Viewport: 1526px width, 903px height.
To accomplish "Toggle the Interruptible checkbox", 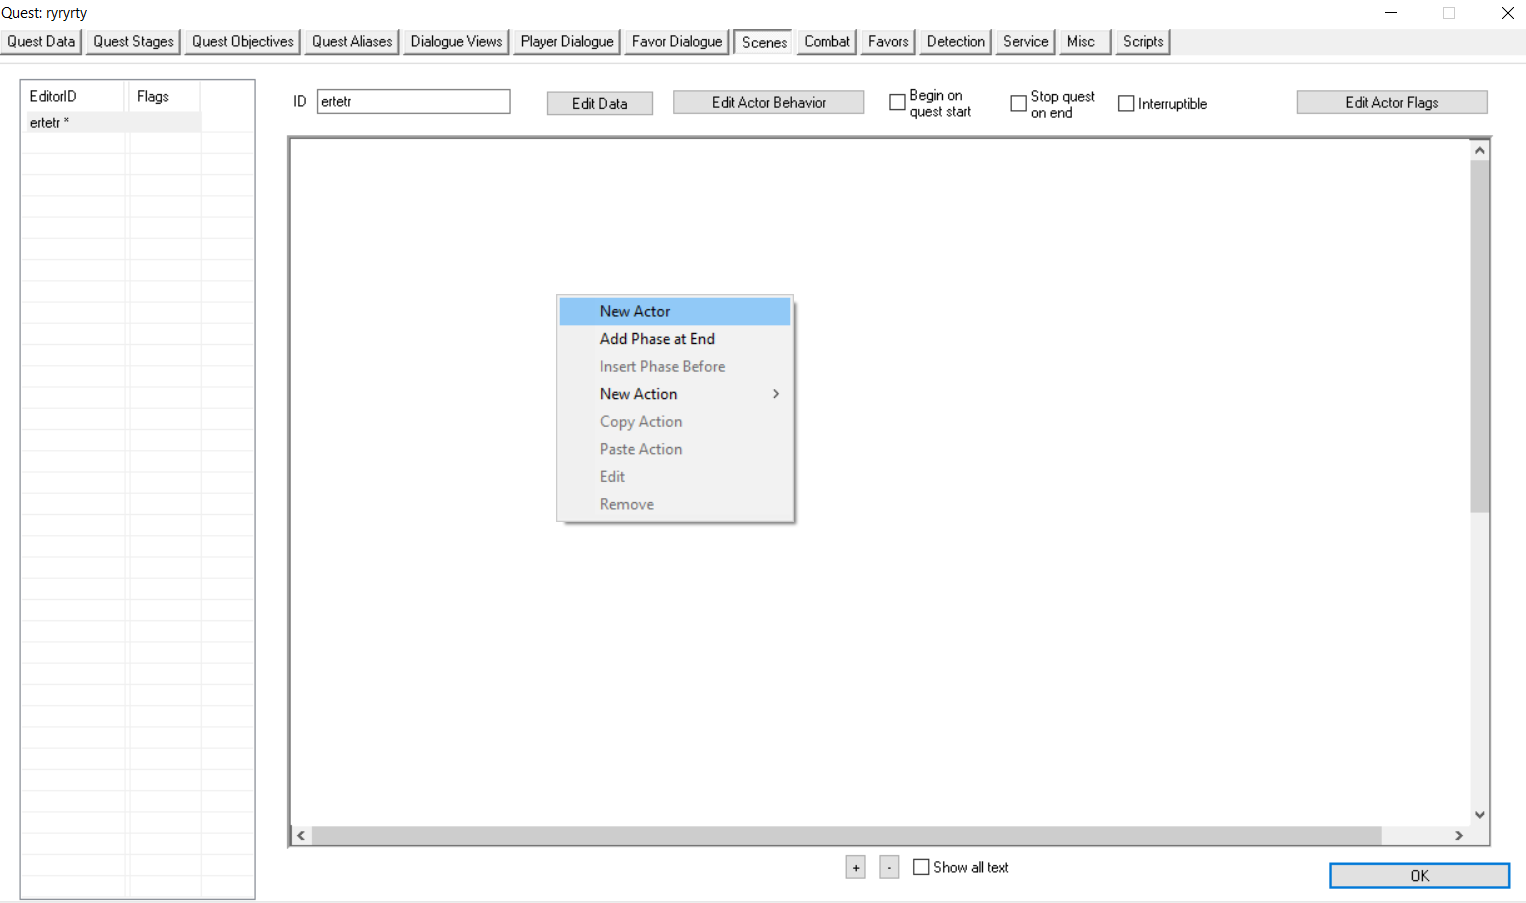I will pyautogui.click(x=1126, y=103).
